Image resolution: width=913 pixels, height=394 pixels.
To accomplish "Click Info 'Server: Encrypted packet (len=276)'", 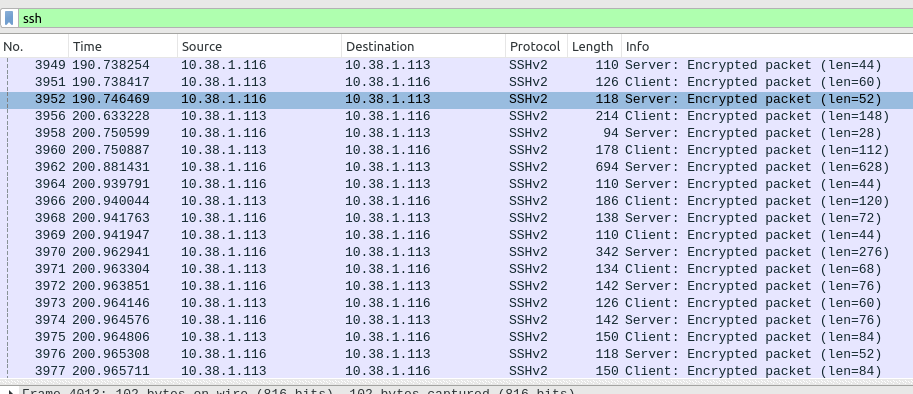I will [757, 252].
